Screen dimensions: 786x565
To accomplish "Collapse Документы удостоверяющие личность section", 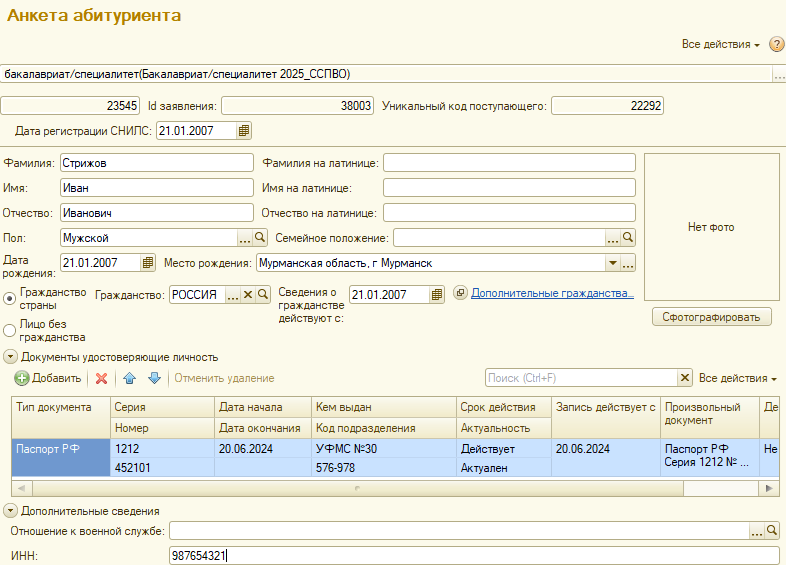I will pyautogui.click(x=10, y=357).
